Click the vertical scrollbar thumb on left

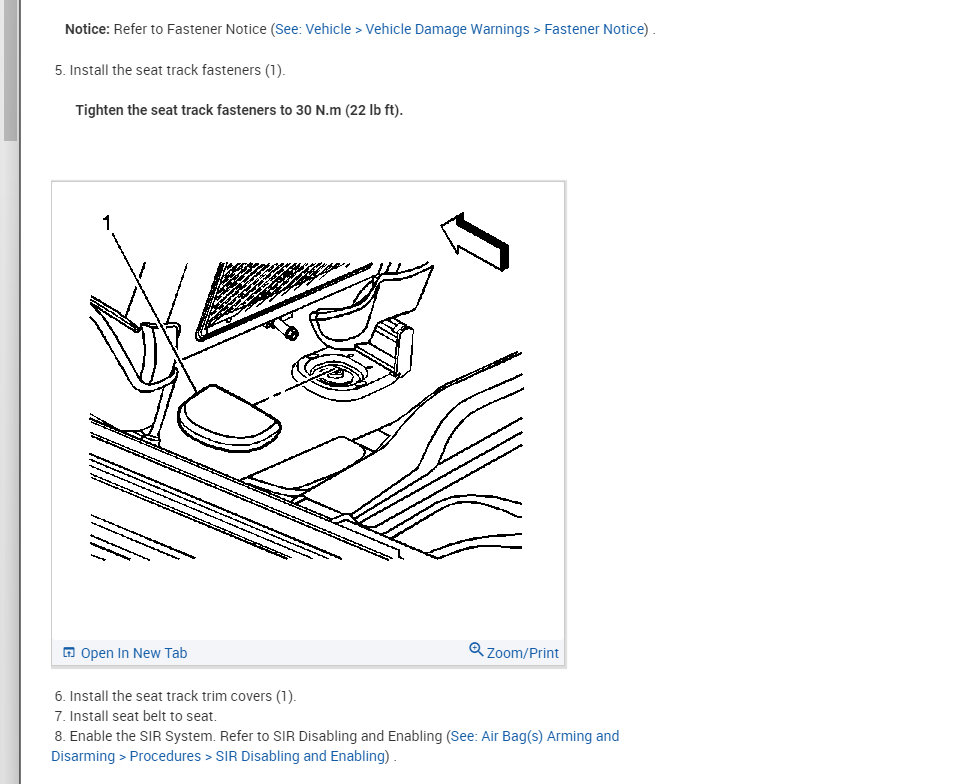tap(10, 71)
